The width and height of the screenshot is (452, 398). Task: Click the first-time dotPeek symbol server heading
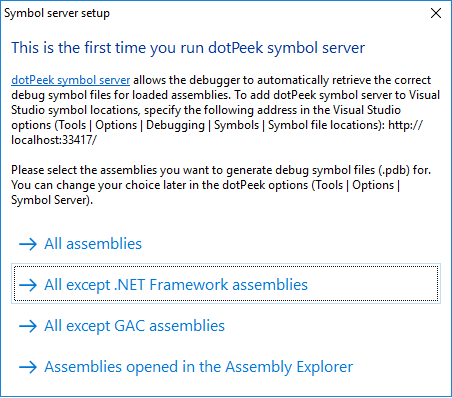[188, 48]
